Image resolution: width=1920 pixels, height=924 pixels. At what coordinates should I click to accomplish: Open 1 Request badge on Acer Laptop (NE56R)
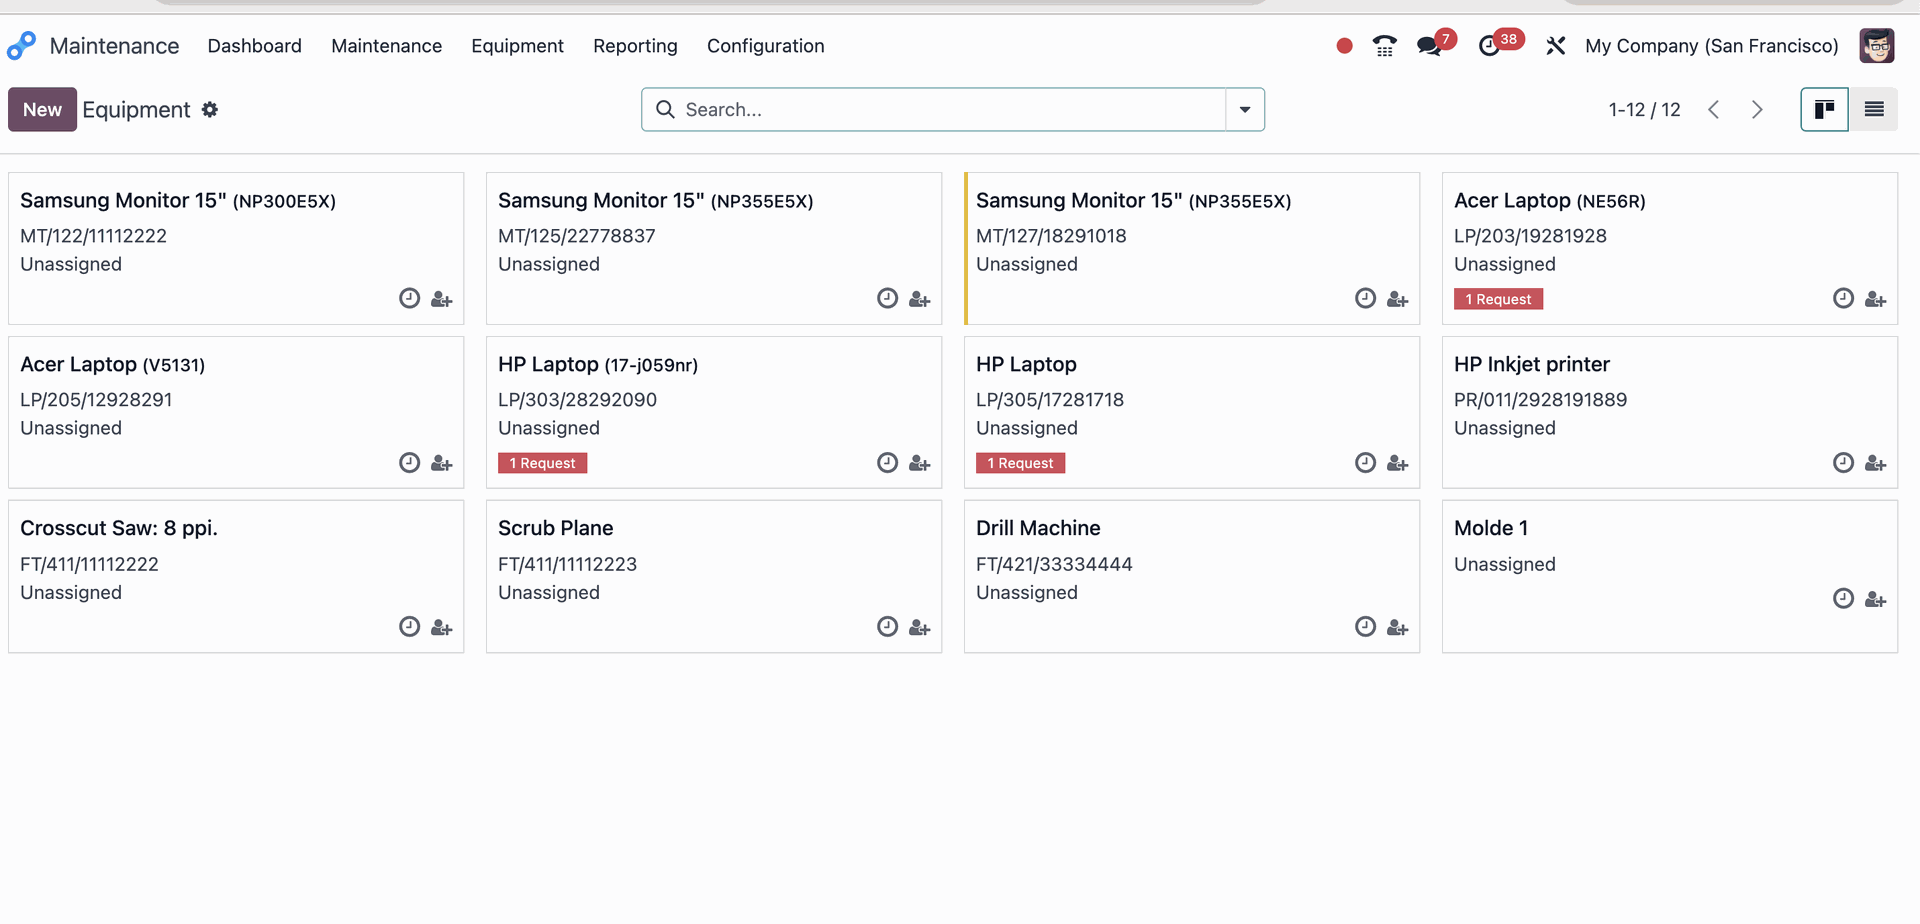(1498, 299)
